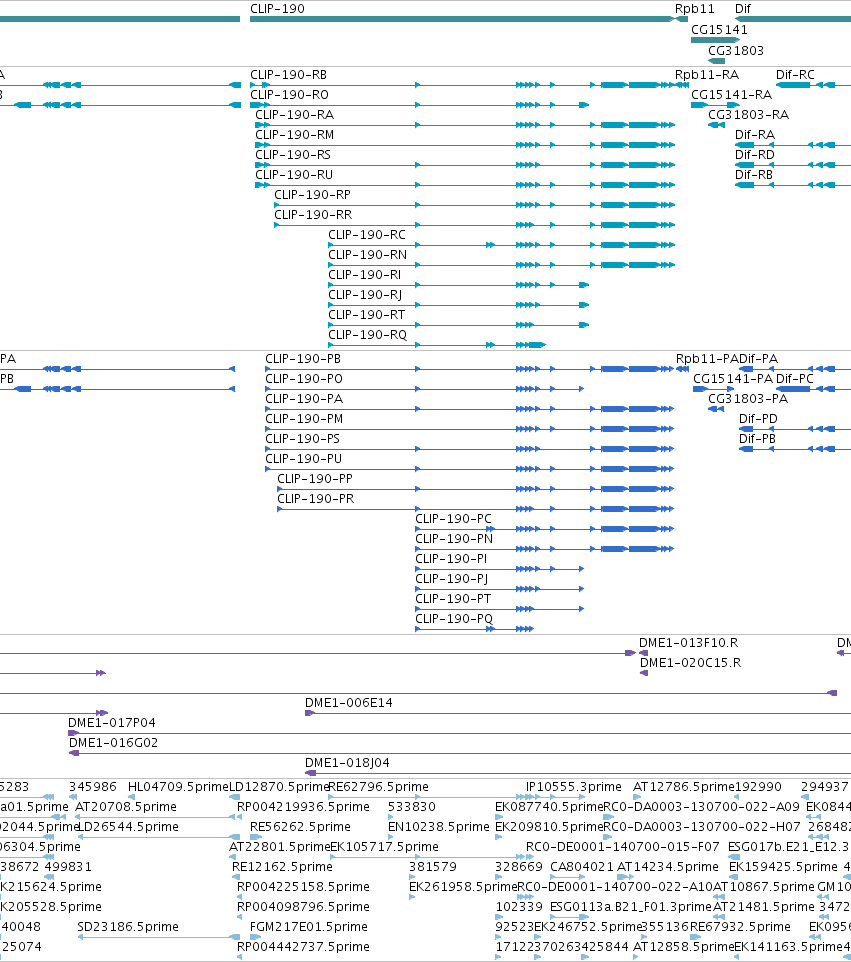This screenshot has width=851, height=962.
Task: Select transcript CLIP-190-RP
Action: [312, 194]
